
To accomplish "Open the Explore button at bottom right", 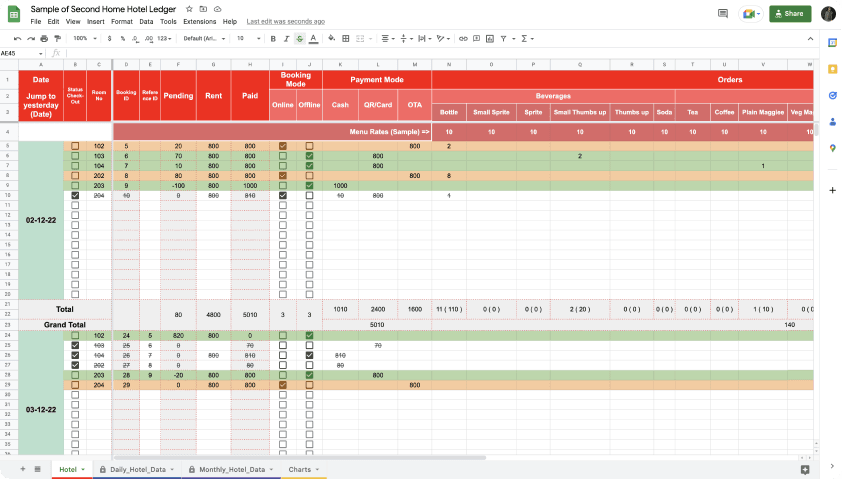I will (805, 469).
